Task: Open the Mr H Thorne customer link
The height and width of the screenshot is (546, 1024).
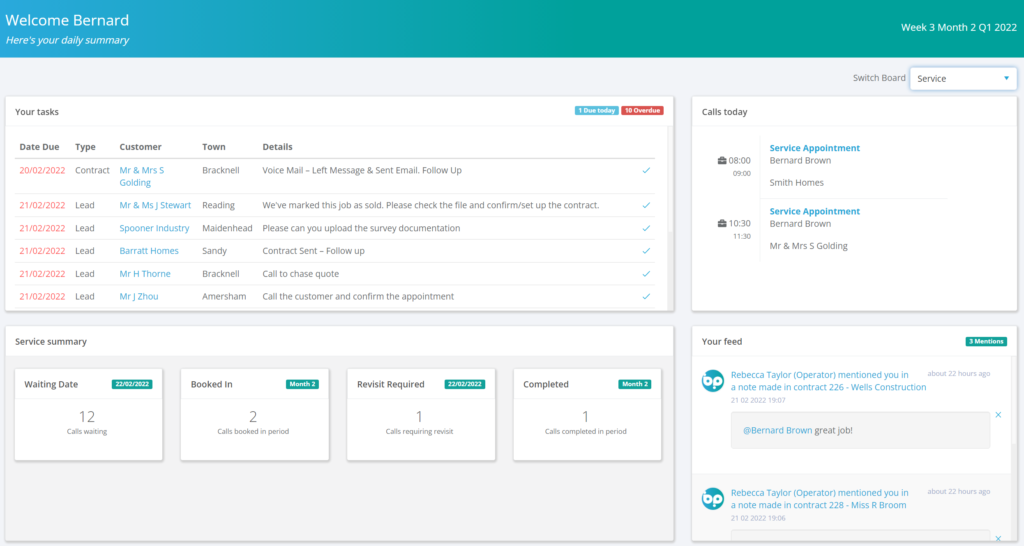Action: 145,273
